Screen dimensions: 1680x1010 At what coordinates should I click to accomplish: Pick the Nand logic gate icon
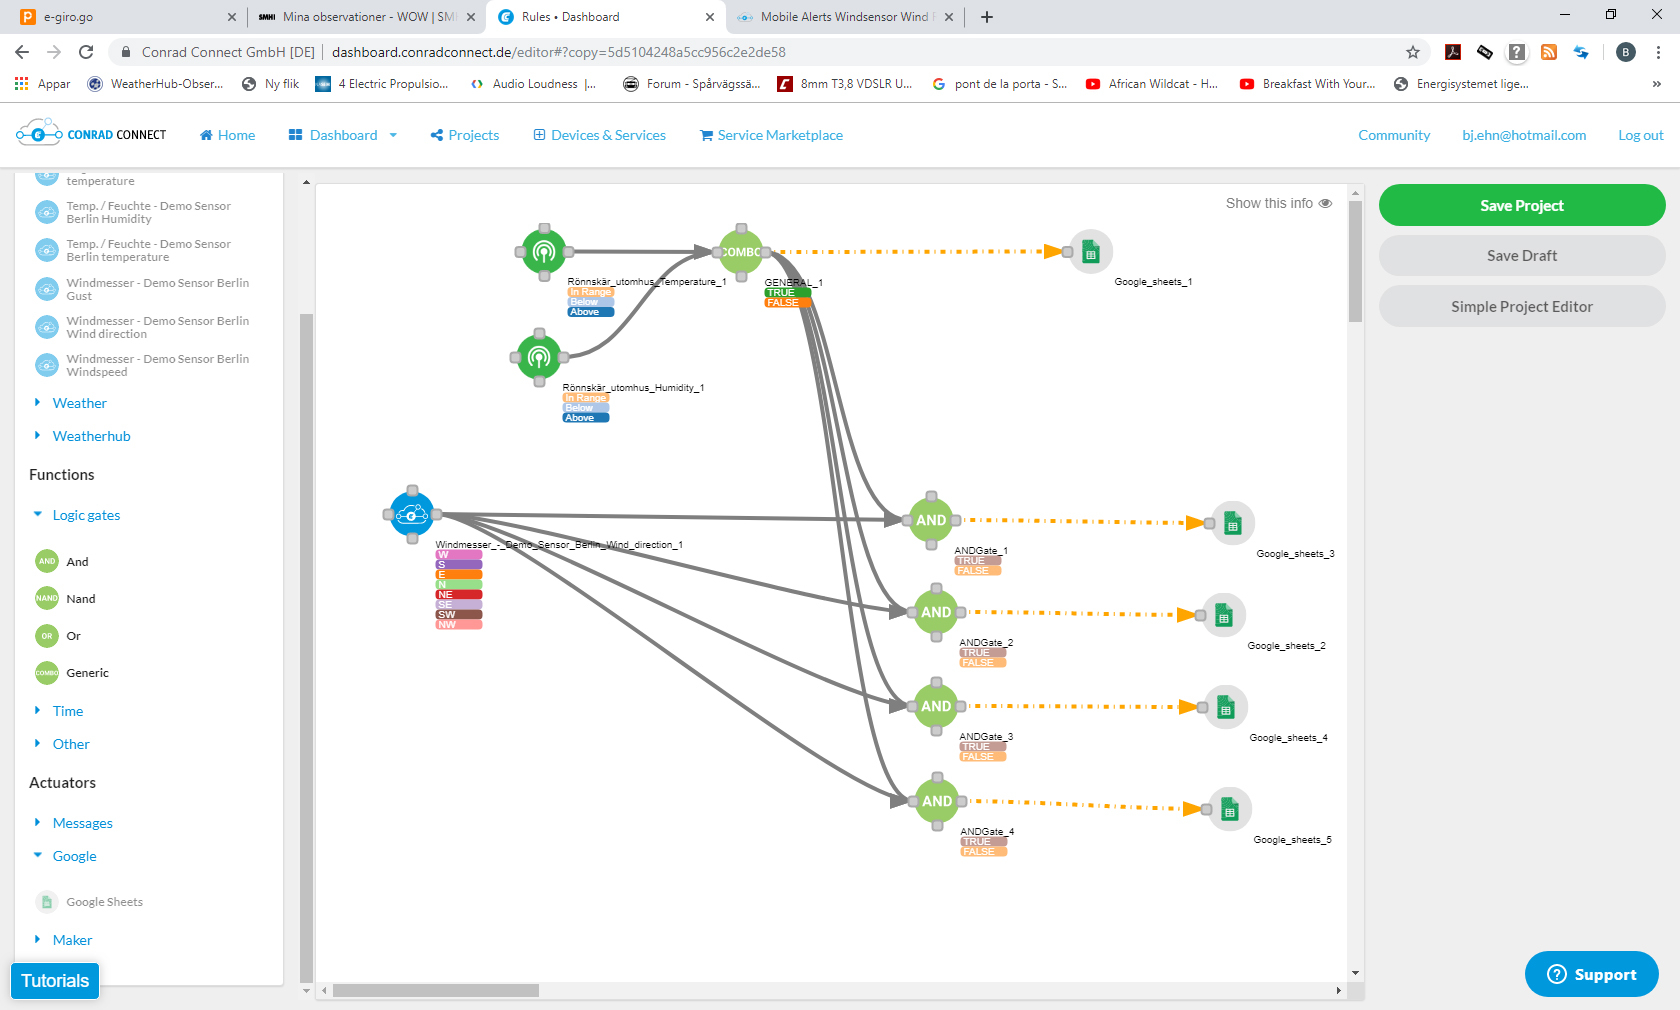pos(47,598)
